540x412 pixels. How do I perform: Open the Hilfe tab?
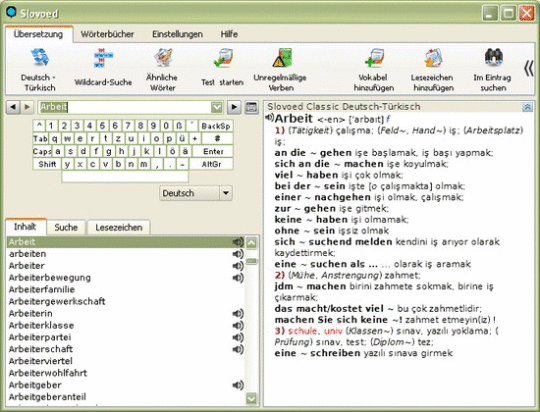pyautogui.click(x=229, y=34)
